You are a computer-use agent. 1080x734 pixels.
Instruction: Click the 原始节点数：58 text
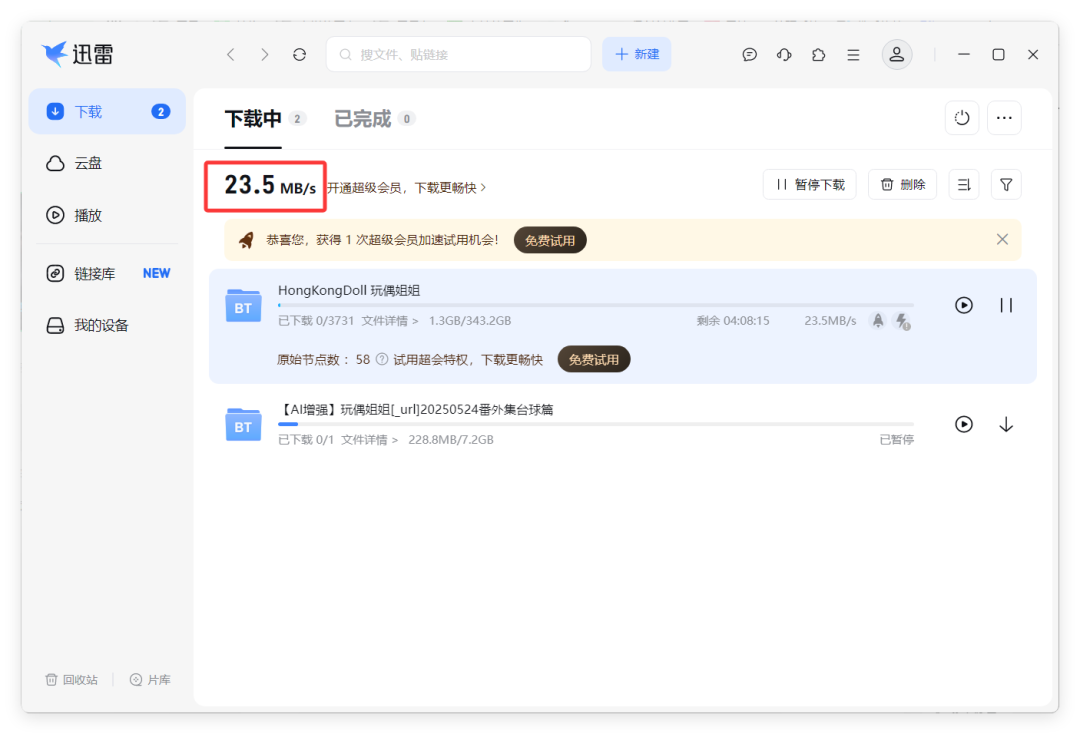[323, 359]
